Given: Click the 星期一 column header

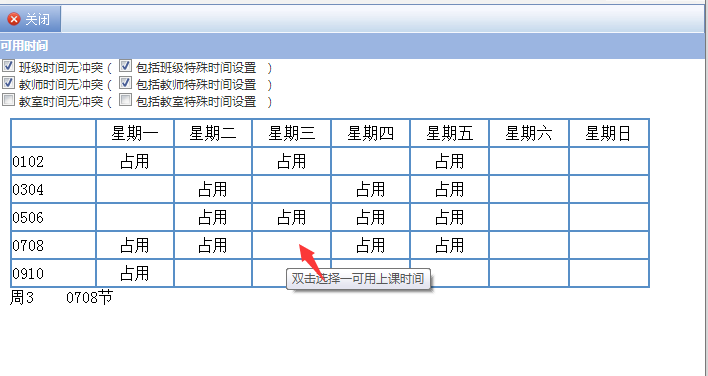Looking at the screenshot, I should (135, 133).
